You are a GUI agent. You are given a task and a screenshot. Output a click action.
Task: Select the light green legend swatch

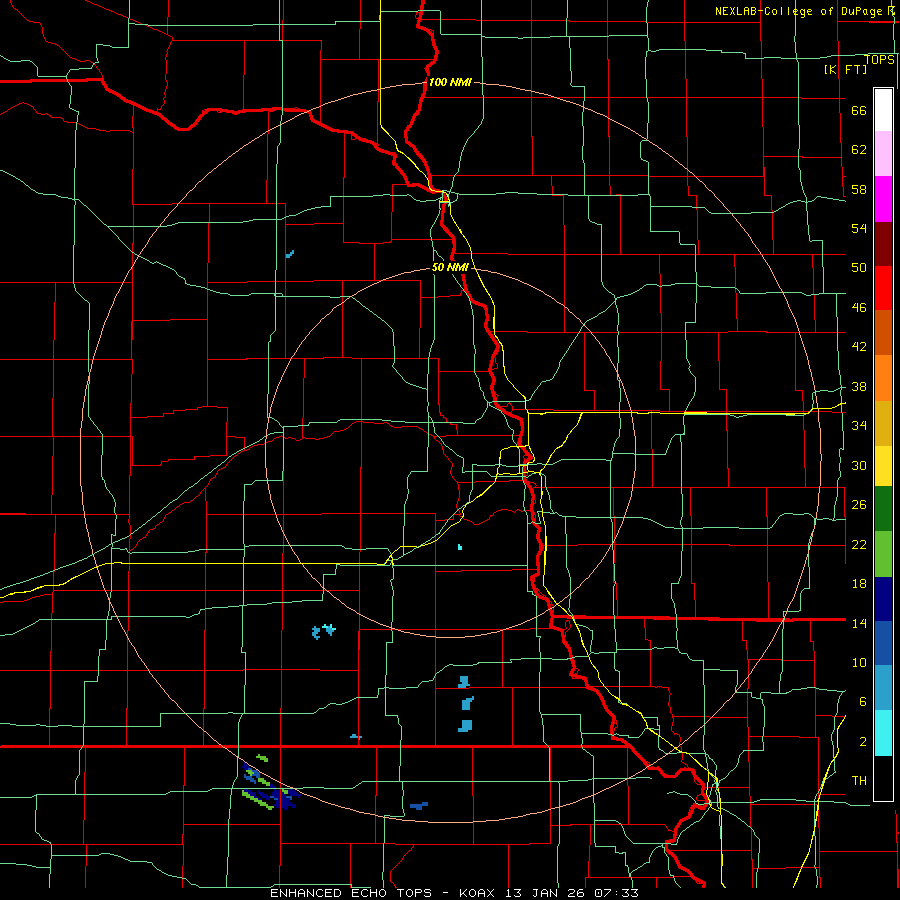tap(883, 554)
